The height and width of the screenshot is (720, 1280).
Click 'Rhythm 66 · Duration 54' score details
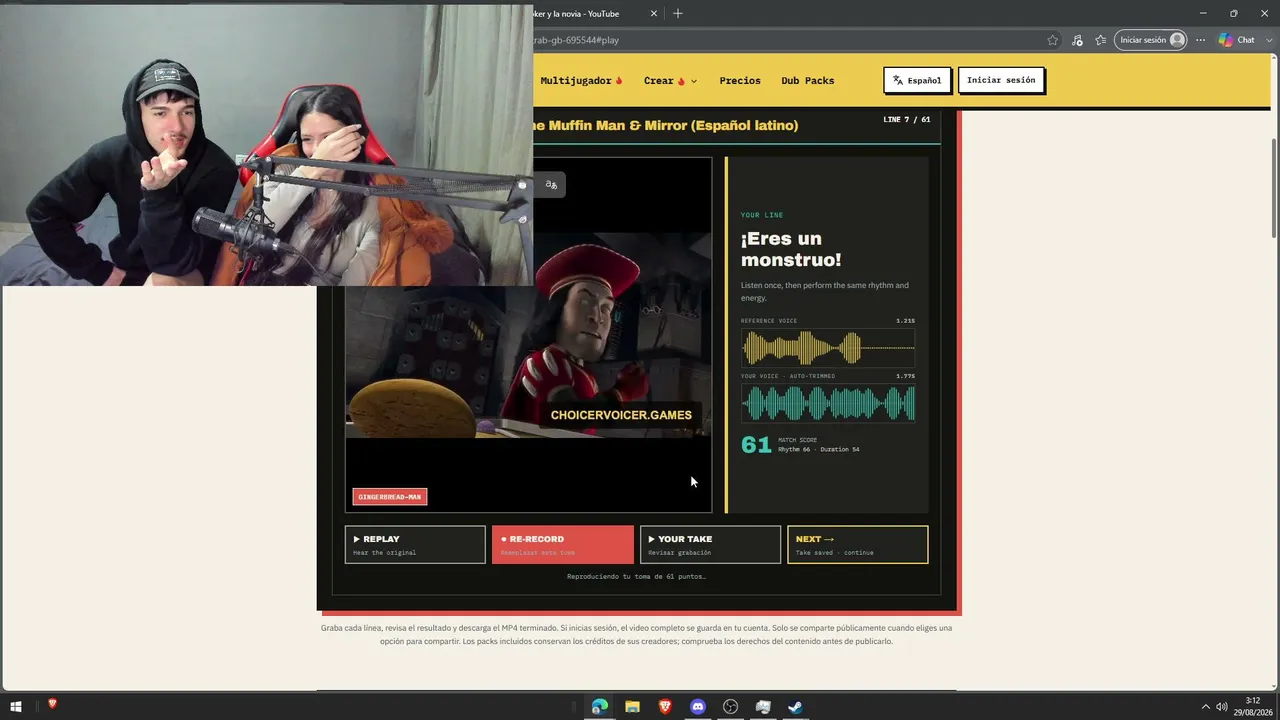click(x=819, y=450)
